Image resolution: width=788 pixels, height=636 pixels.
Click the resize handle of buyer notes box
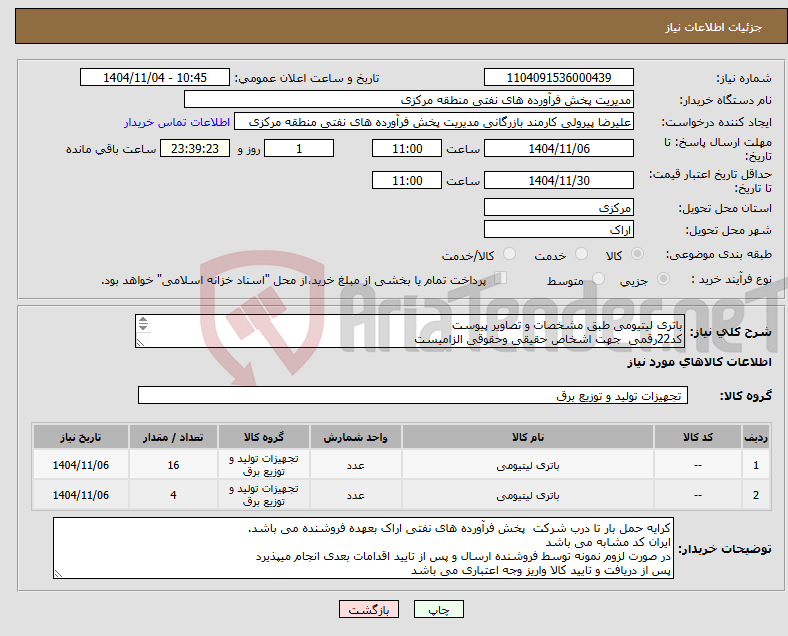[x=59, y=574]
